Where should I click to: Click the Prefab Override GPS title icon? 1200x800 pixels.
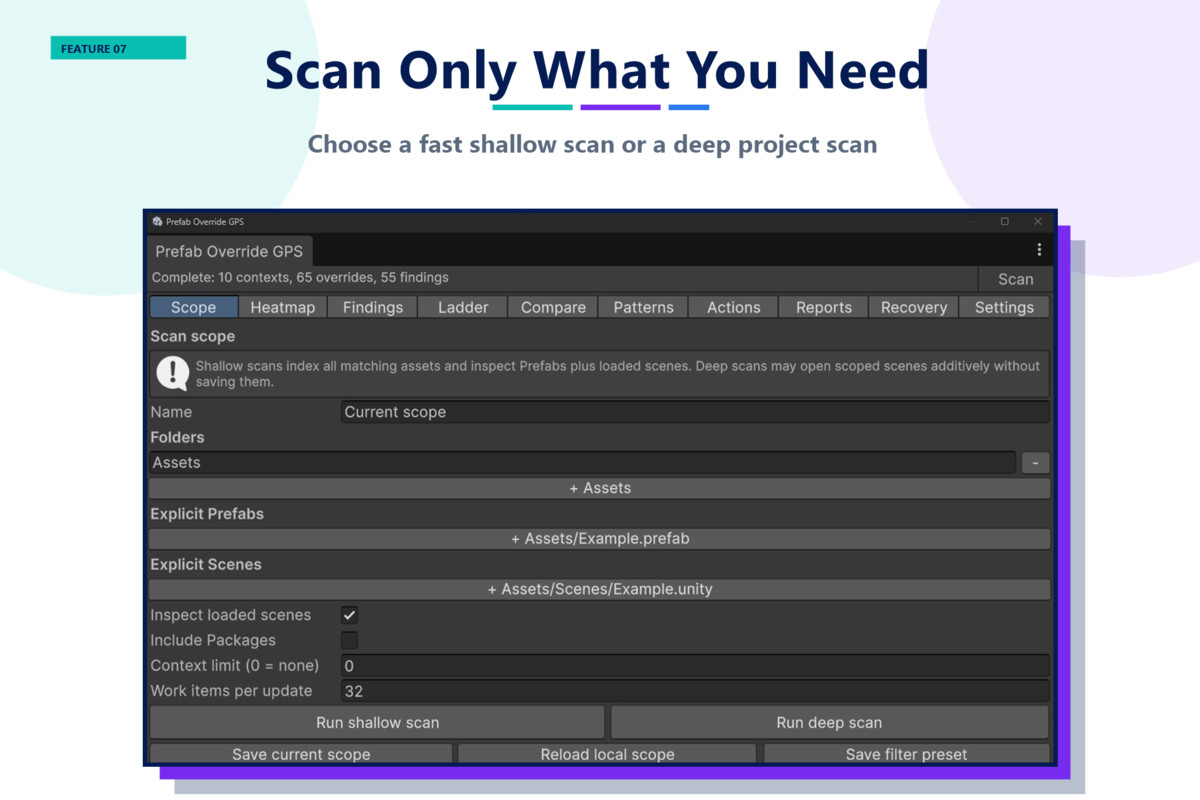tap(157, 221)
